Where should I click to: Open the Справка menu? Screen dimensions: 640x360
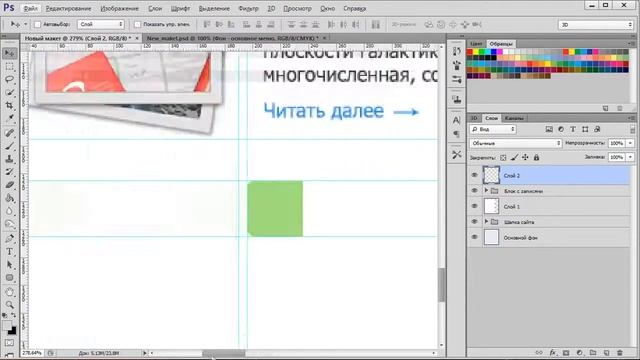coord(354,9)
